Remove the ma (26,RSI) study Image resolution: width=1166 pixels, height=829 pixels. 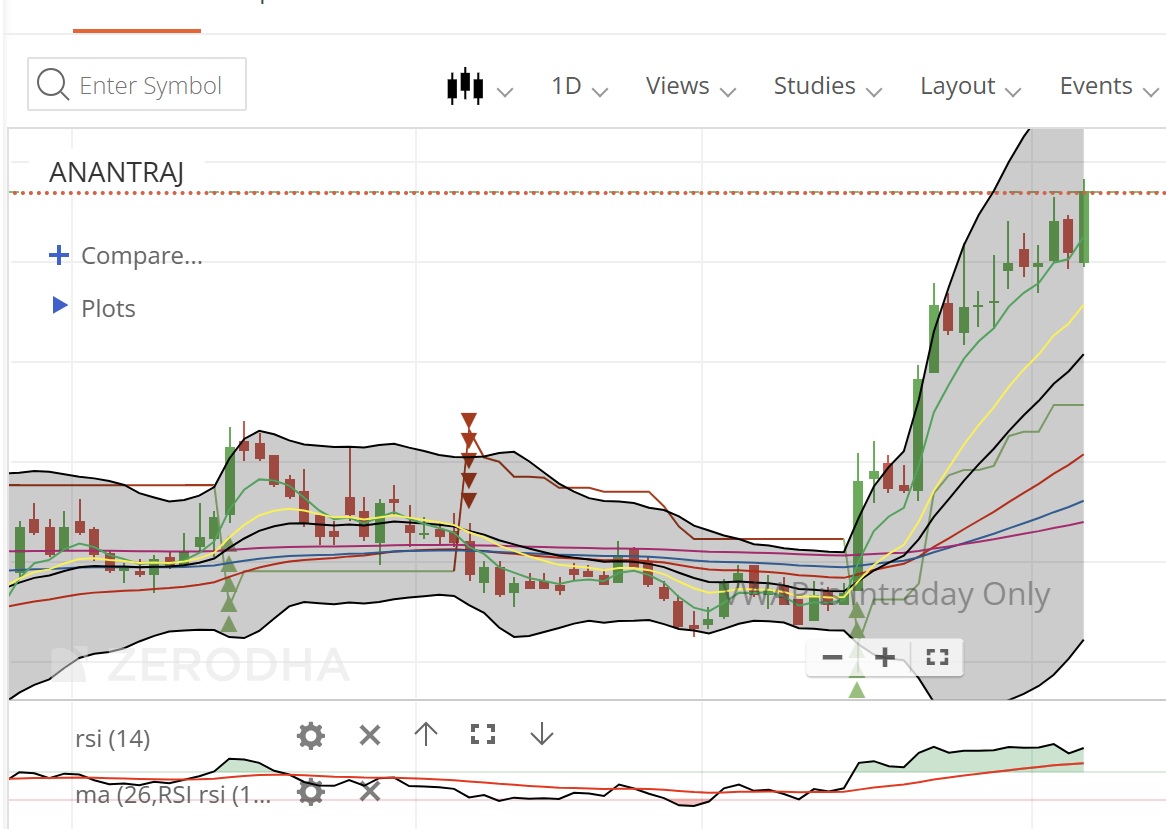[x=370, y=791]
